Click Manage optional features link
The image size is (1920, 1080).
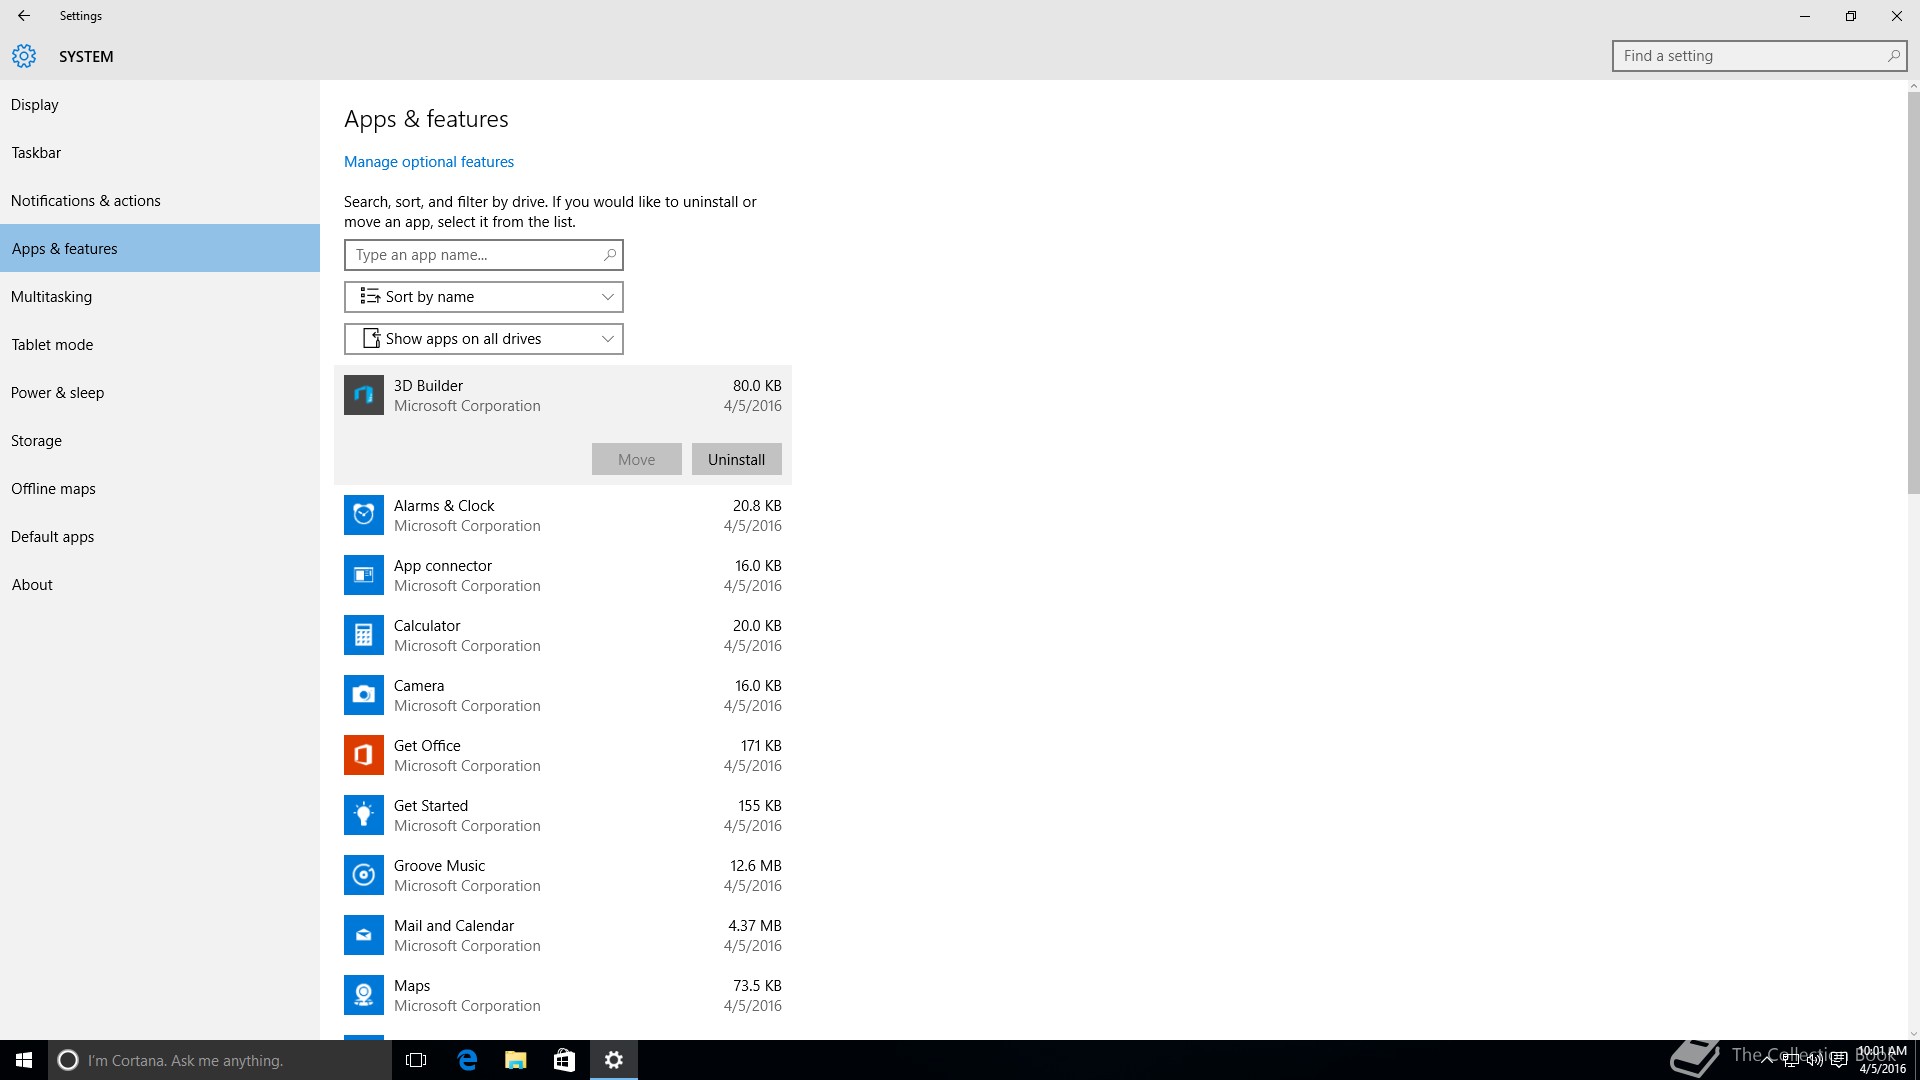point(429,162)
